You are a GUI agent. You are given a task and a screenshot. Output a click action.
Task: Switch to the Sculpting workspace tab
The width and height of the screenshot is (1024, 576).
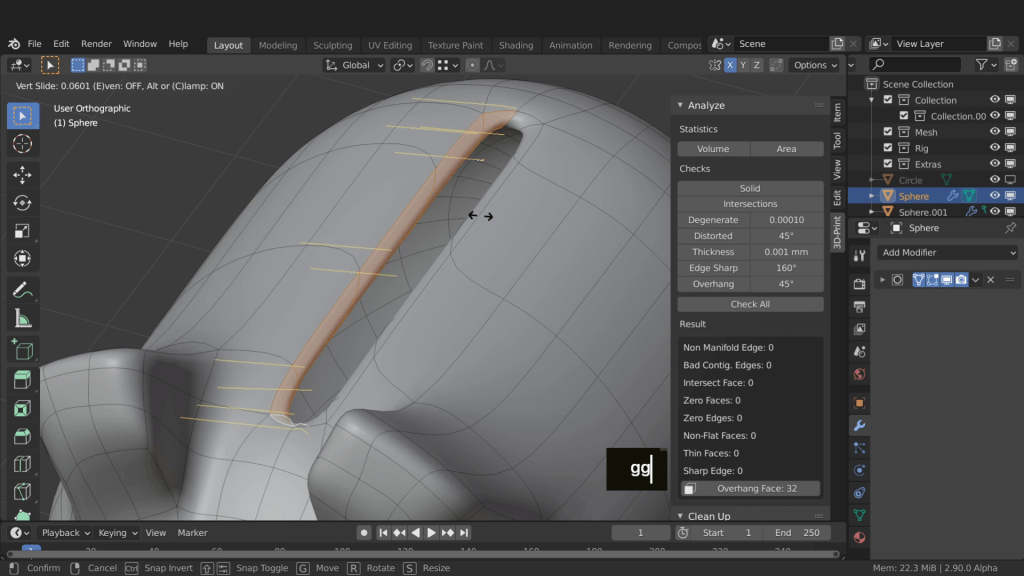coord(332,45)
